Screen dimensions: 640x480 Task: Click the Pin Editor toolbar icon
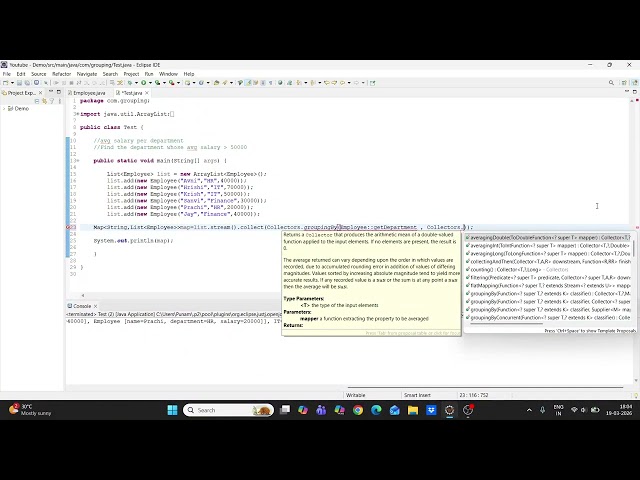(x=372, y=83)
